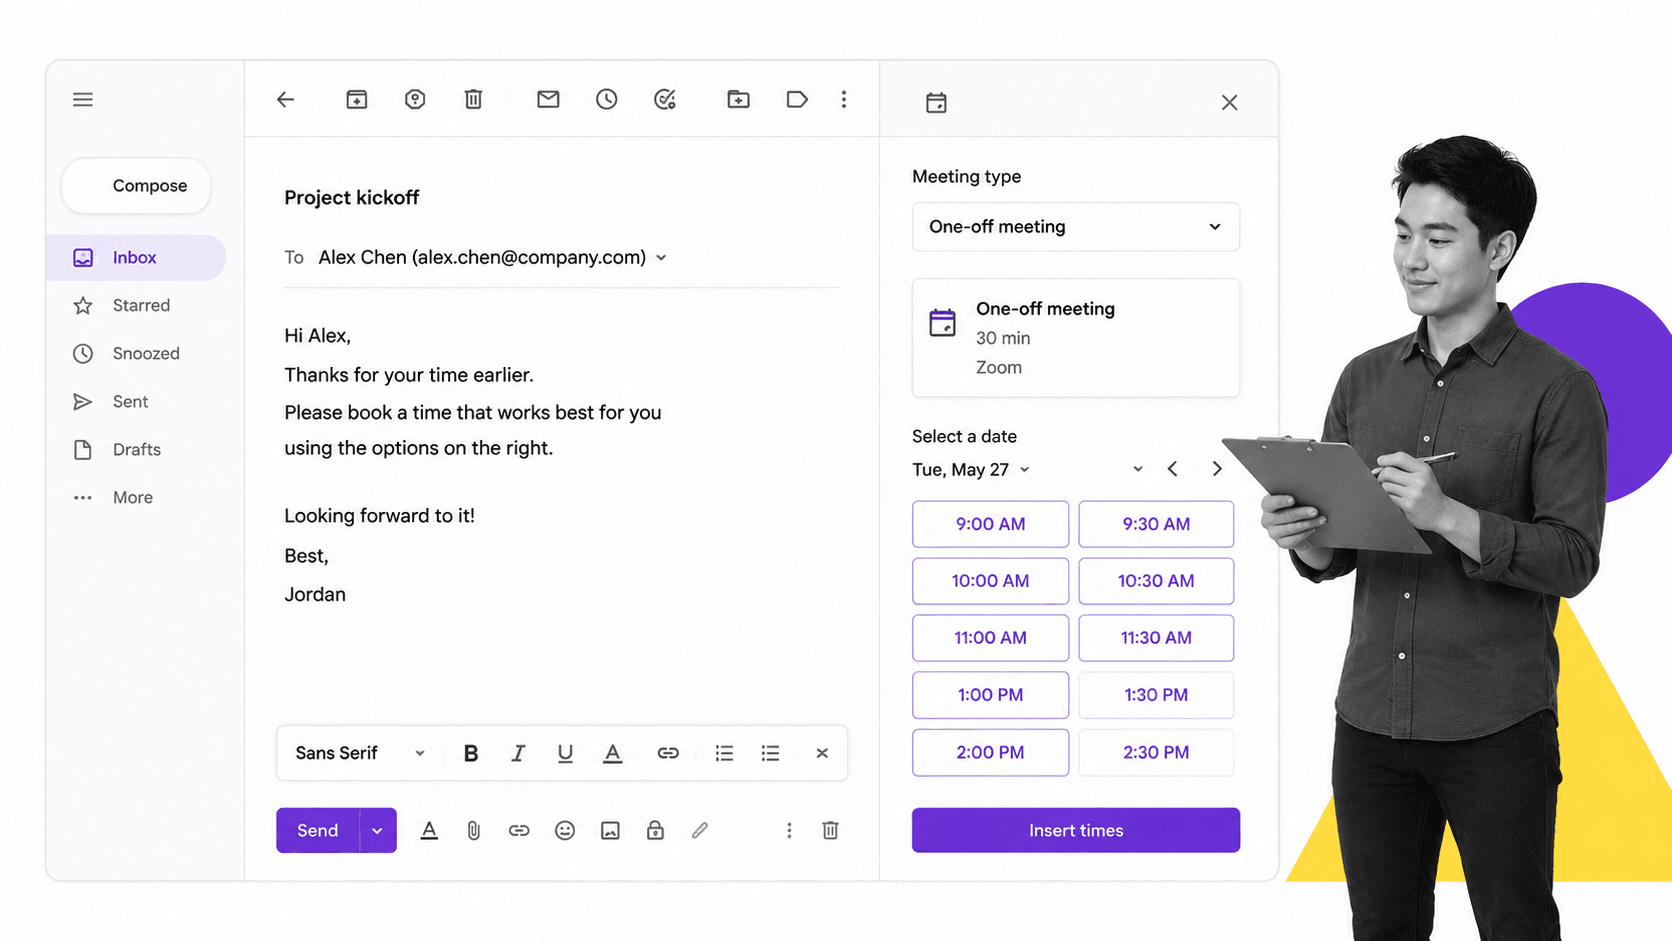Open text color picker in formatting bar
Image resolution: width=1672 pixels, height=941 pixels.
pos(613,753)
